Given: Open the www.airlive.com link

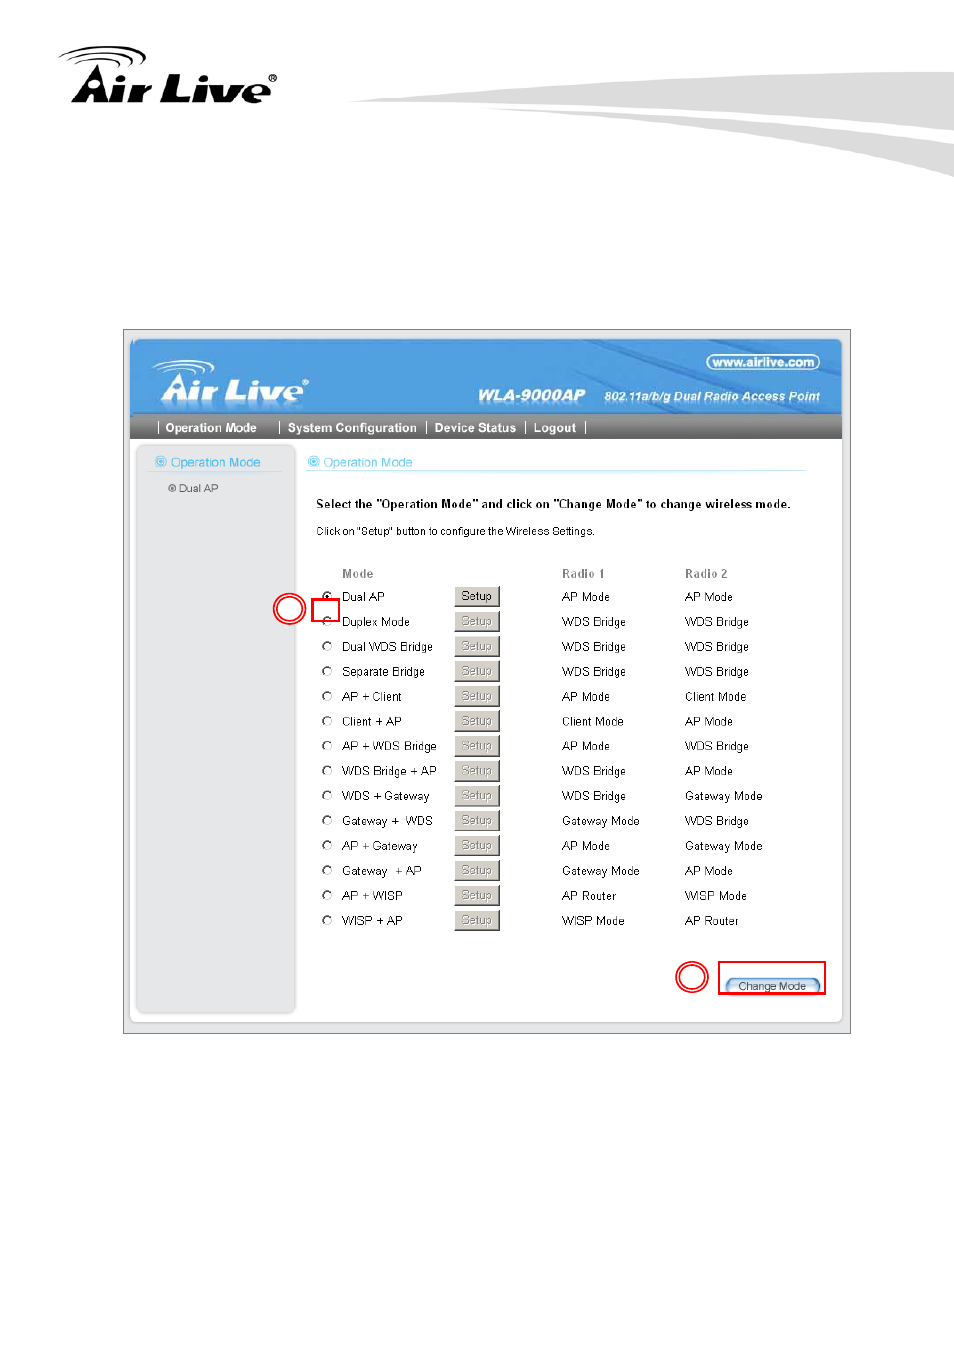Looking at the screenshot, I should 763,362.
